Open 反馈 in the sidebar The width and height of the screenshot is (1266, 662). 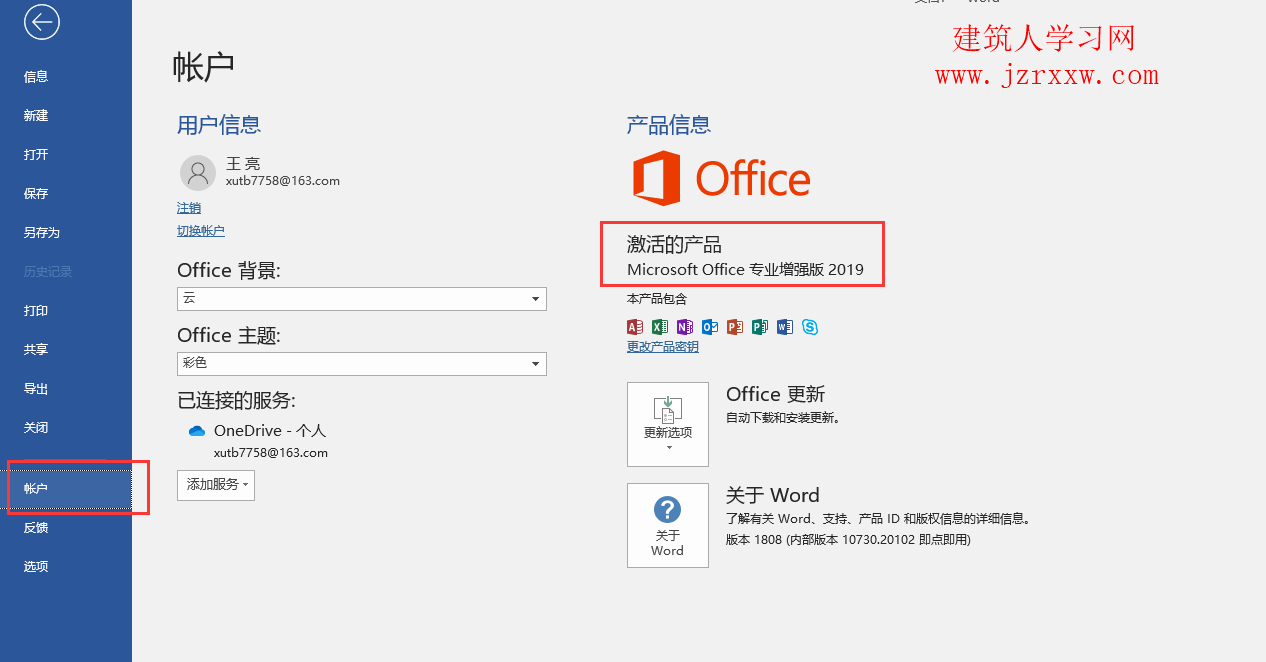point(36,528)
